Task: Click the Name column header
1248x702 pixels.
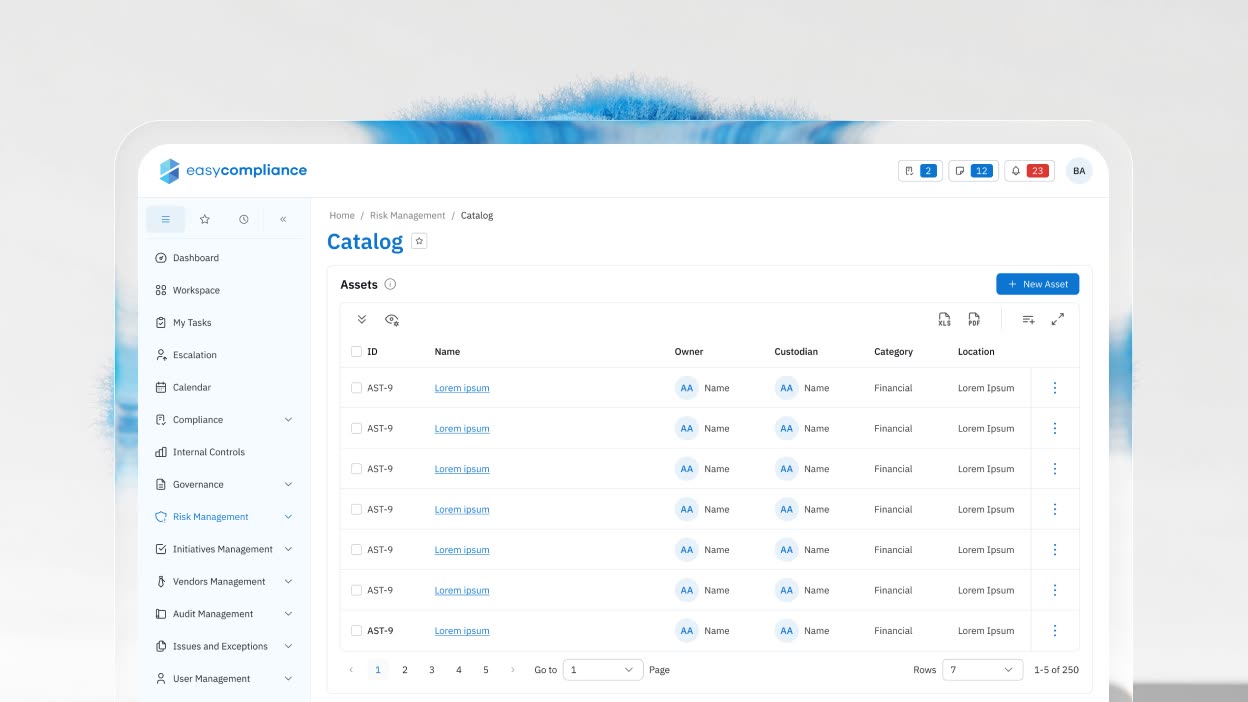Action: click(x=447, y=352)
